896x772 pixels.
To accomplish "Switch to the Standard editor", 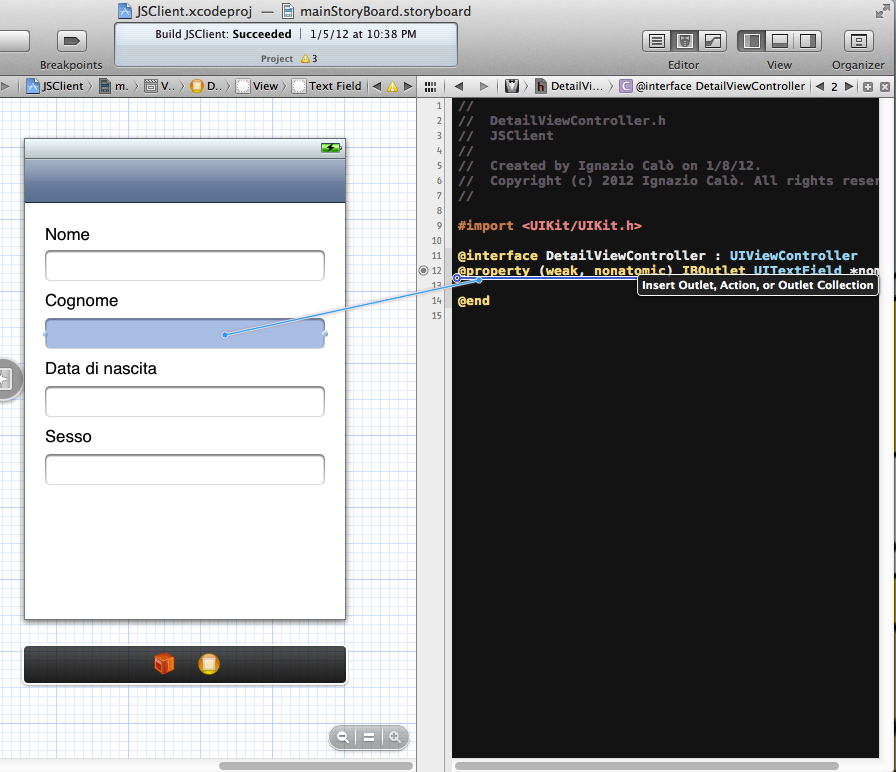I will tap(657, 41).
